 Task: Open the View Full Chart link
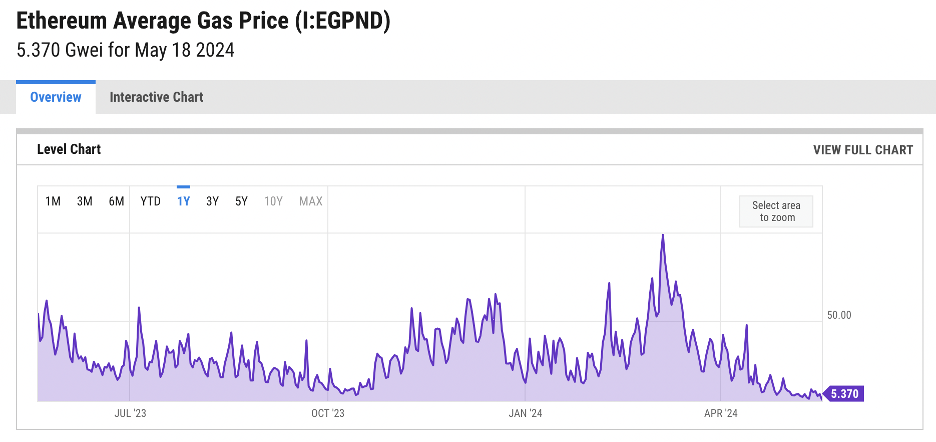[x=863, y=150]
